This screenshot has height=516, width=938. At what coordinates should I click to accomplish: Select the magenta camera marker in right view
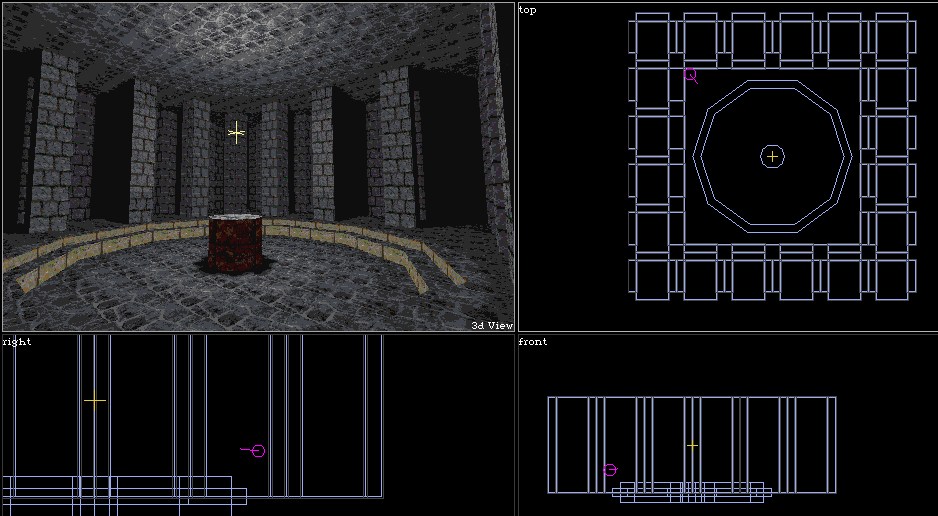pos(254,450)
